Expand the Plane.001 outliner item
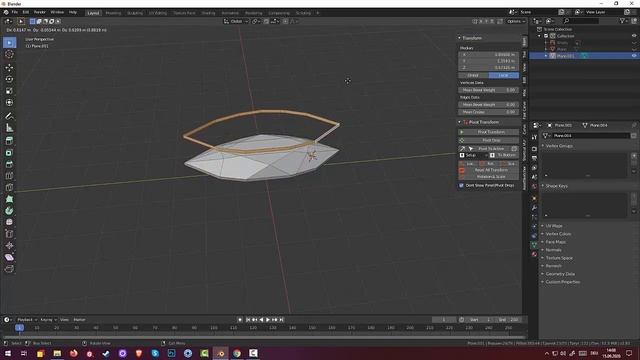The height and width of the screenshot is (360, 640). 546,56
